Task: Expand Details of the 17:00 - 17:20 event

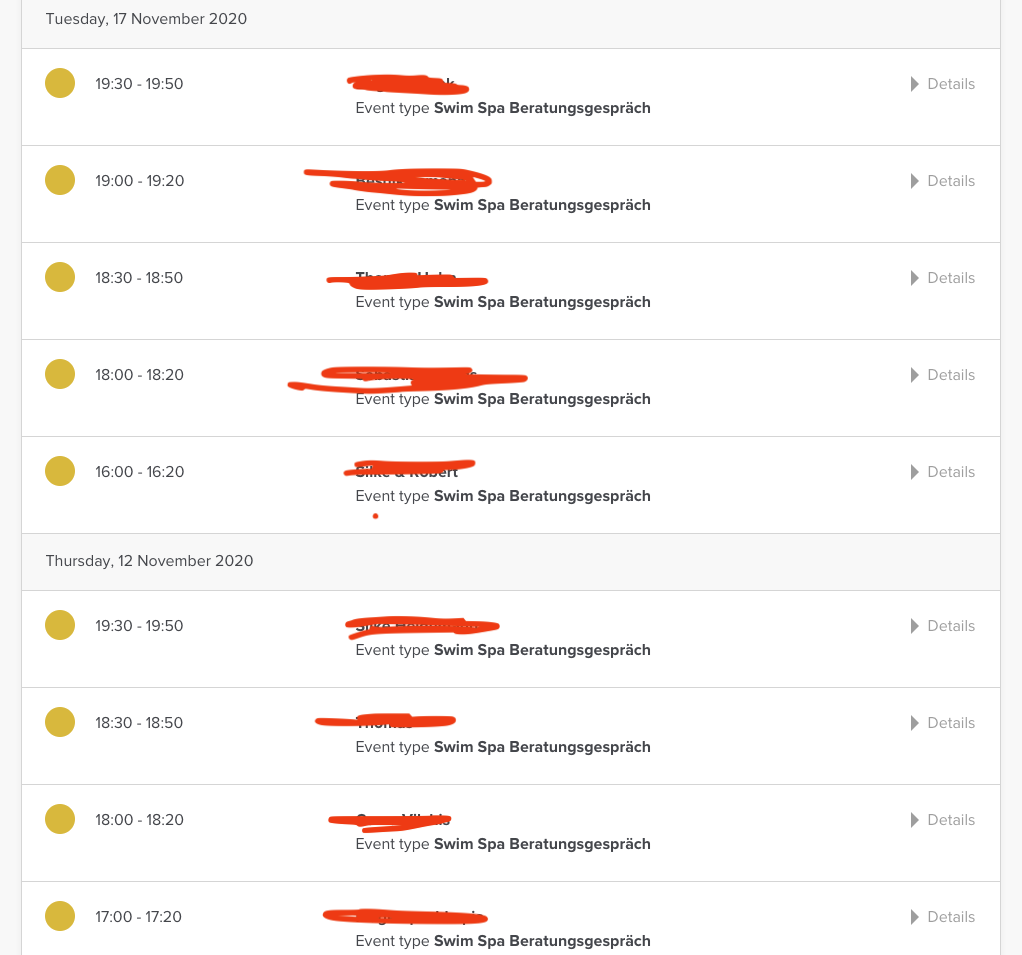Action: (942, 917)
